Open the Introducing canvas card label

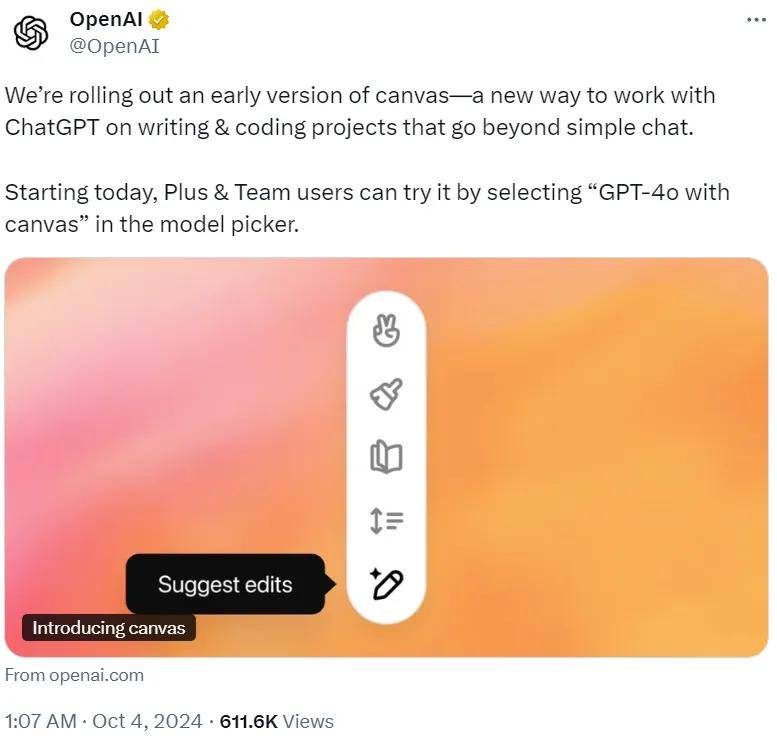point(109,628)
